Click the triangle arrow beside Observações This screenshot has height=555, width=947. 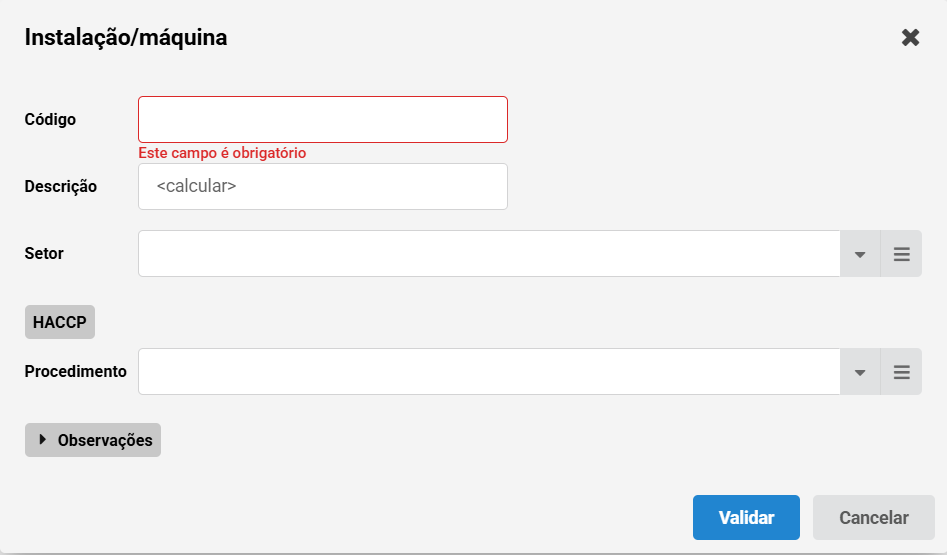(42, 440)
